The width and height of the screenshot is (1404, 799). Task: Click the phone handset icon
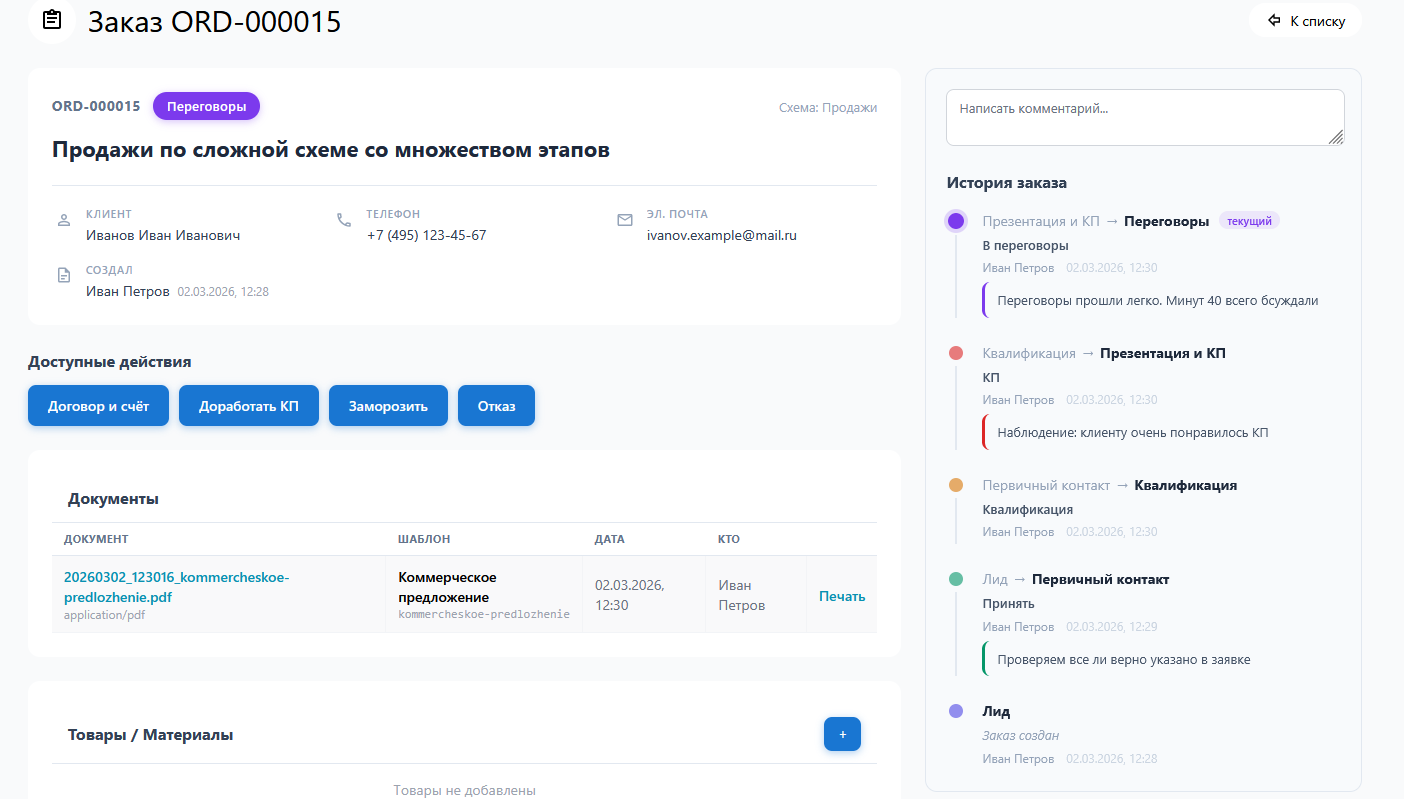[x=344, y=220]
